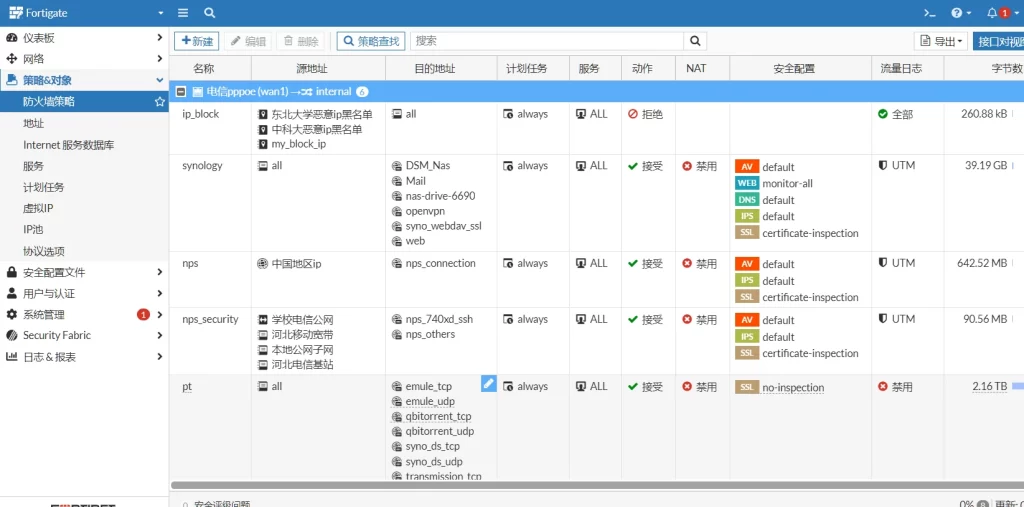Open the 导出 dropdown
Viewport: 1024px width, 507px height.
coord(941,41)
